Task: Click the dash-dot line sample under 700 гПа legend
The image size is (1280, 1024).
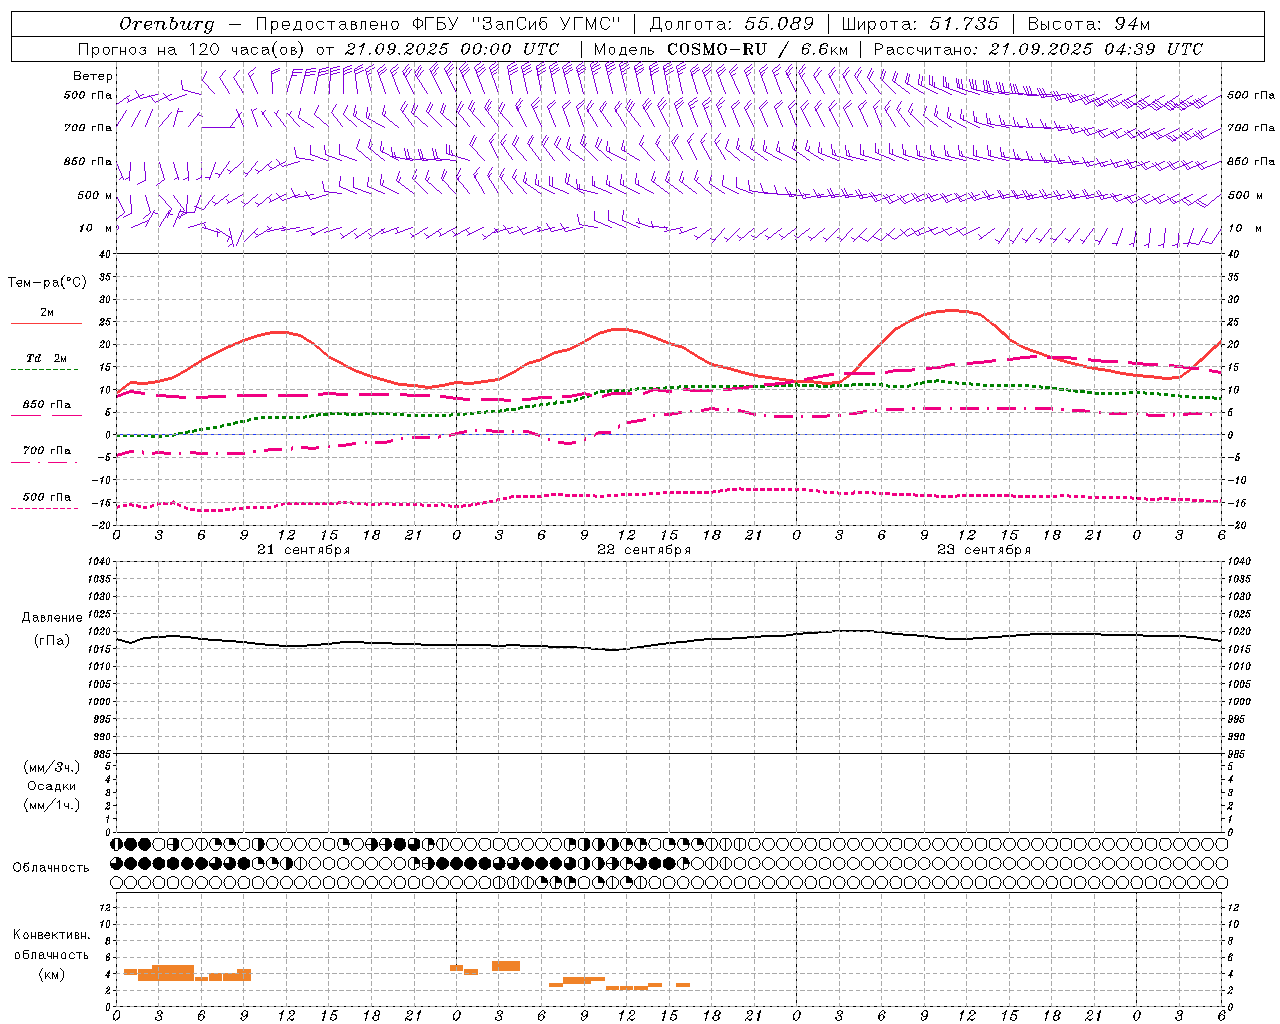Action: coord(45,462)
